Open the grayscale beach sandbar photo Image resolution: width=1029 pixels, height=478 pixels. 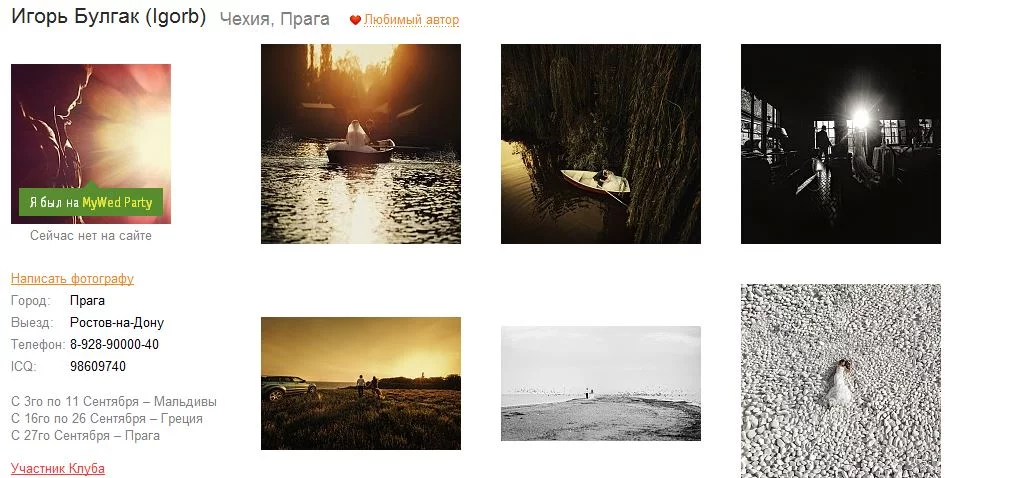pyautogui.click(x=600, y=383)
